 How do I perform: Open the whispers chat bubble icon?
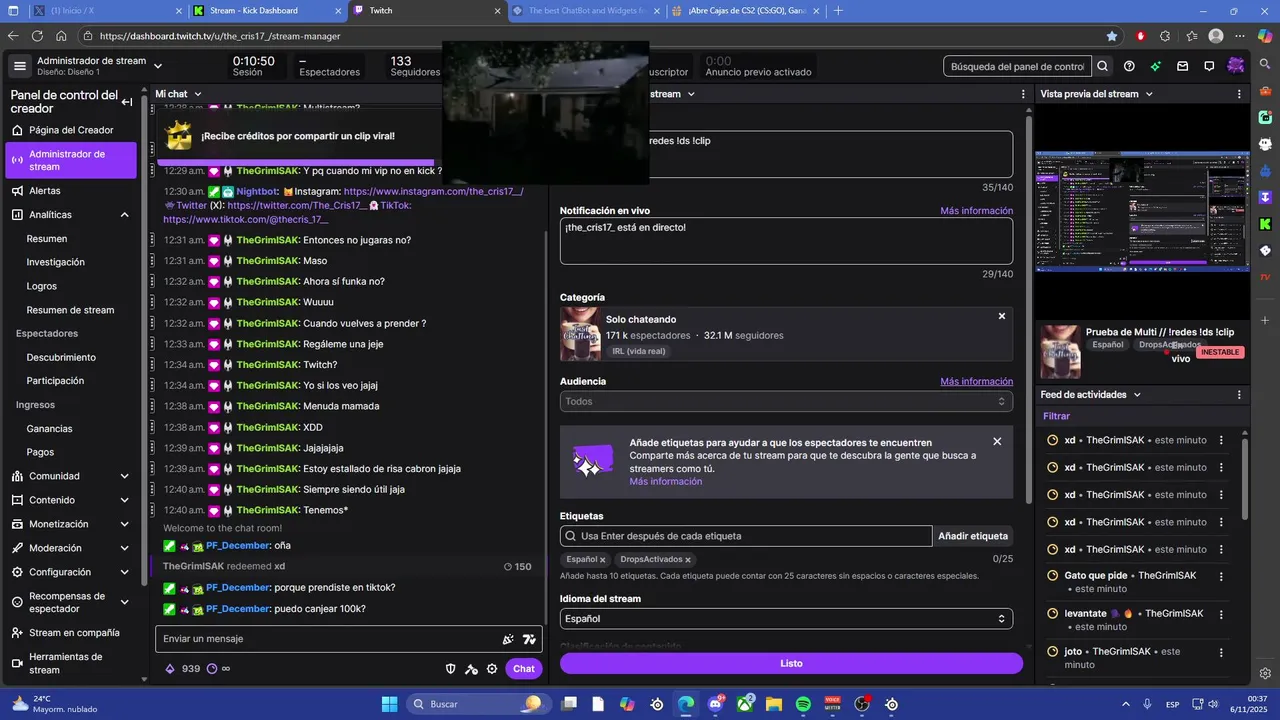point(1209,66)
